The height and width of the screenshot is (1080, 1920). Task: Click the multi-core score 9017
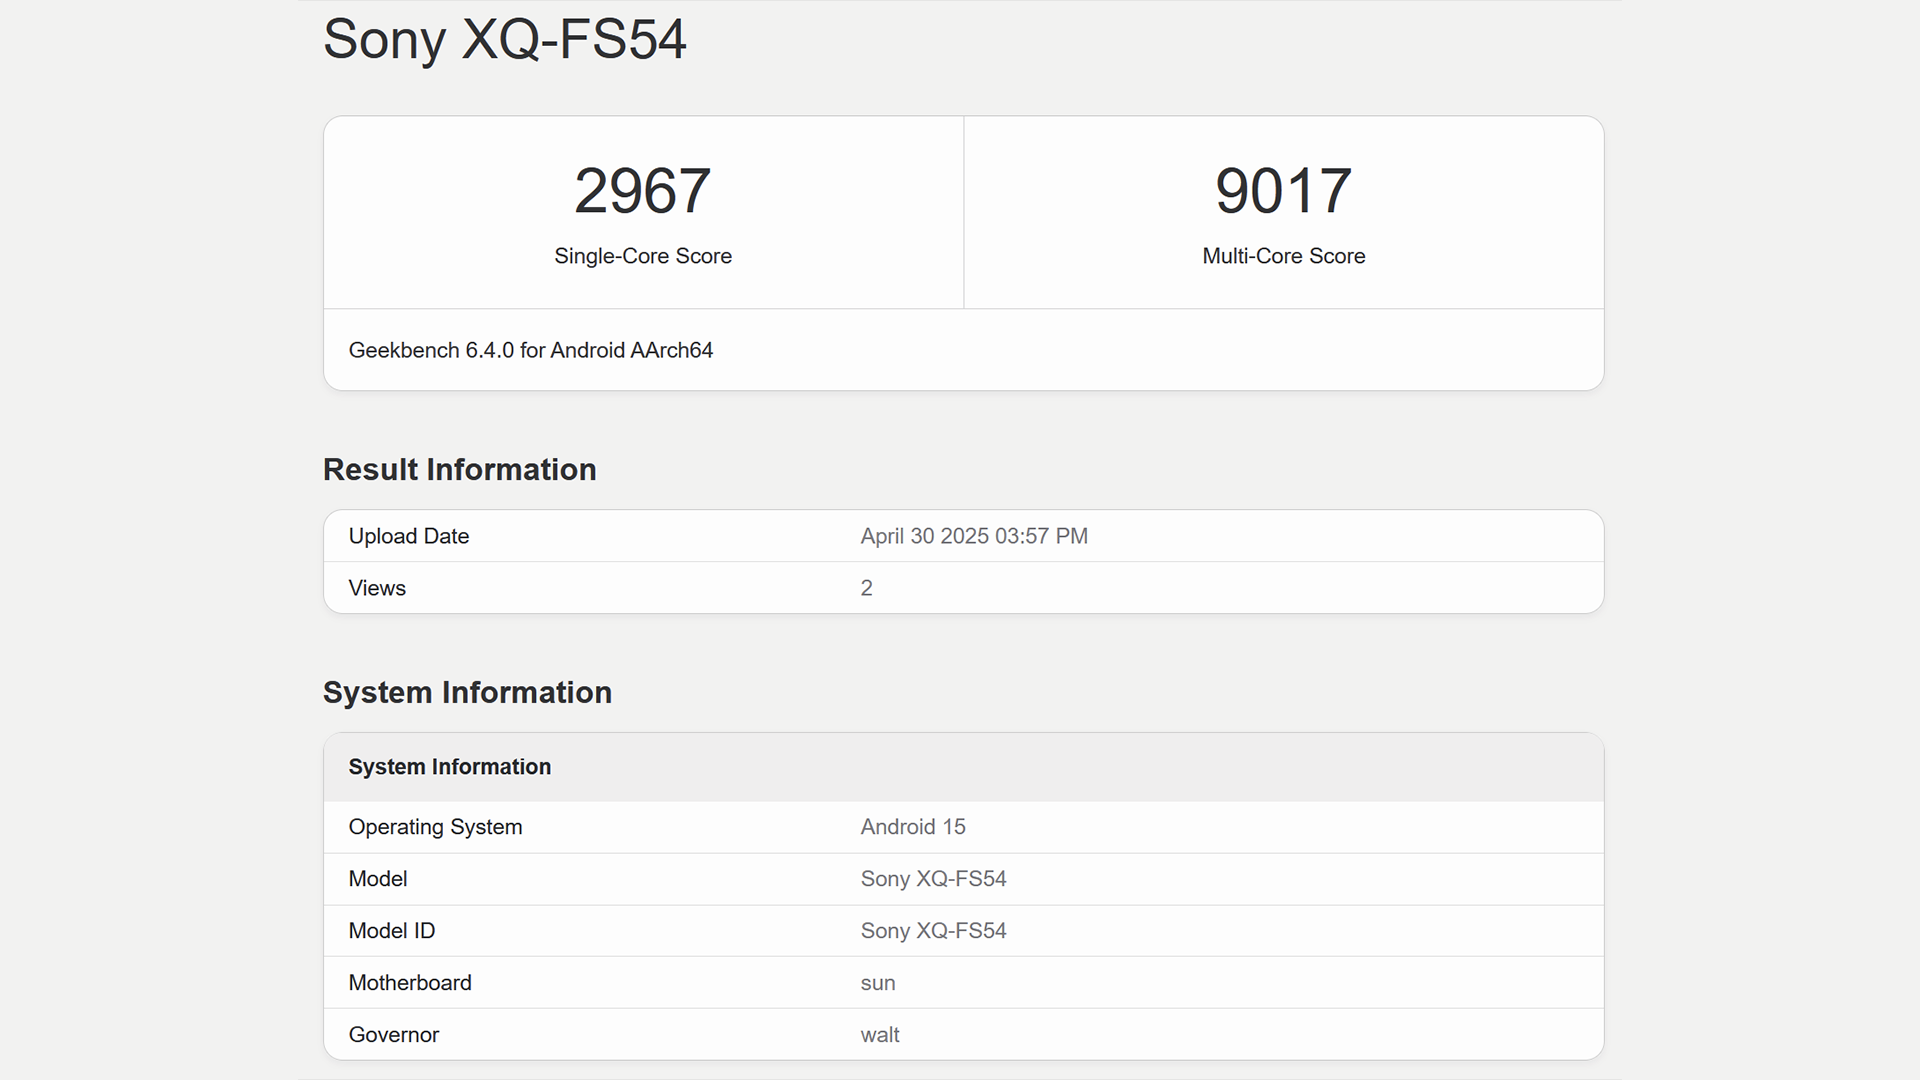(1283, 191)
